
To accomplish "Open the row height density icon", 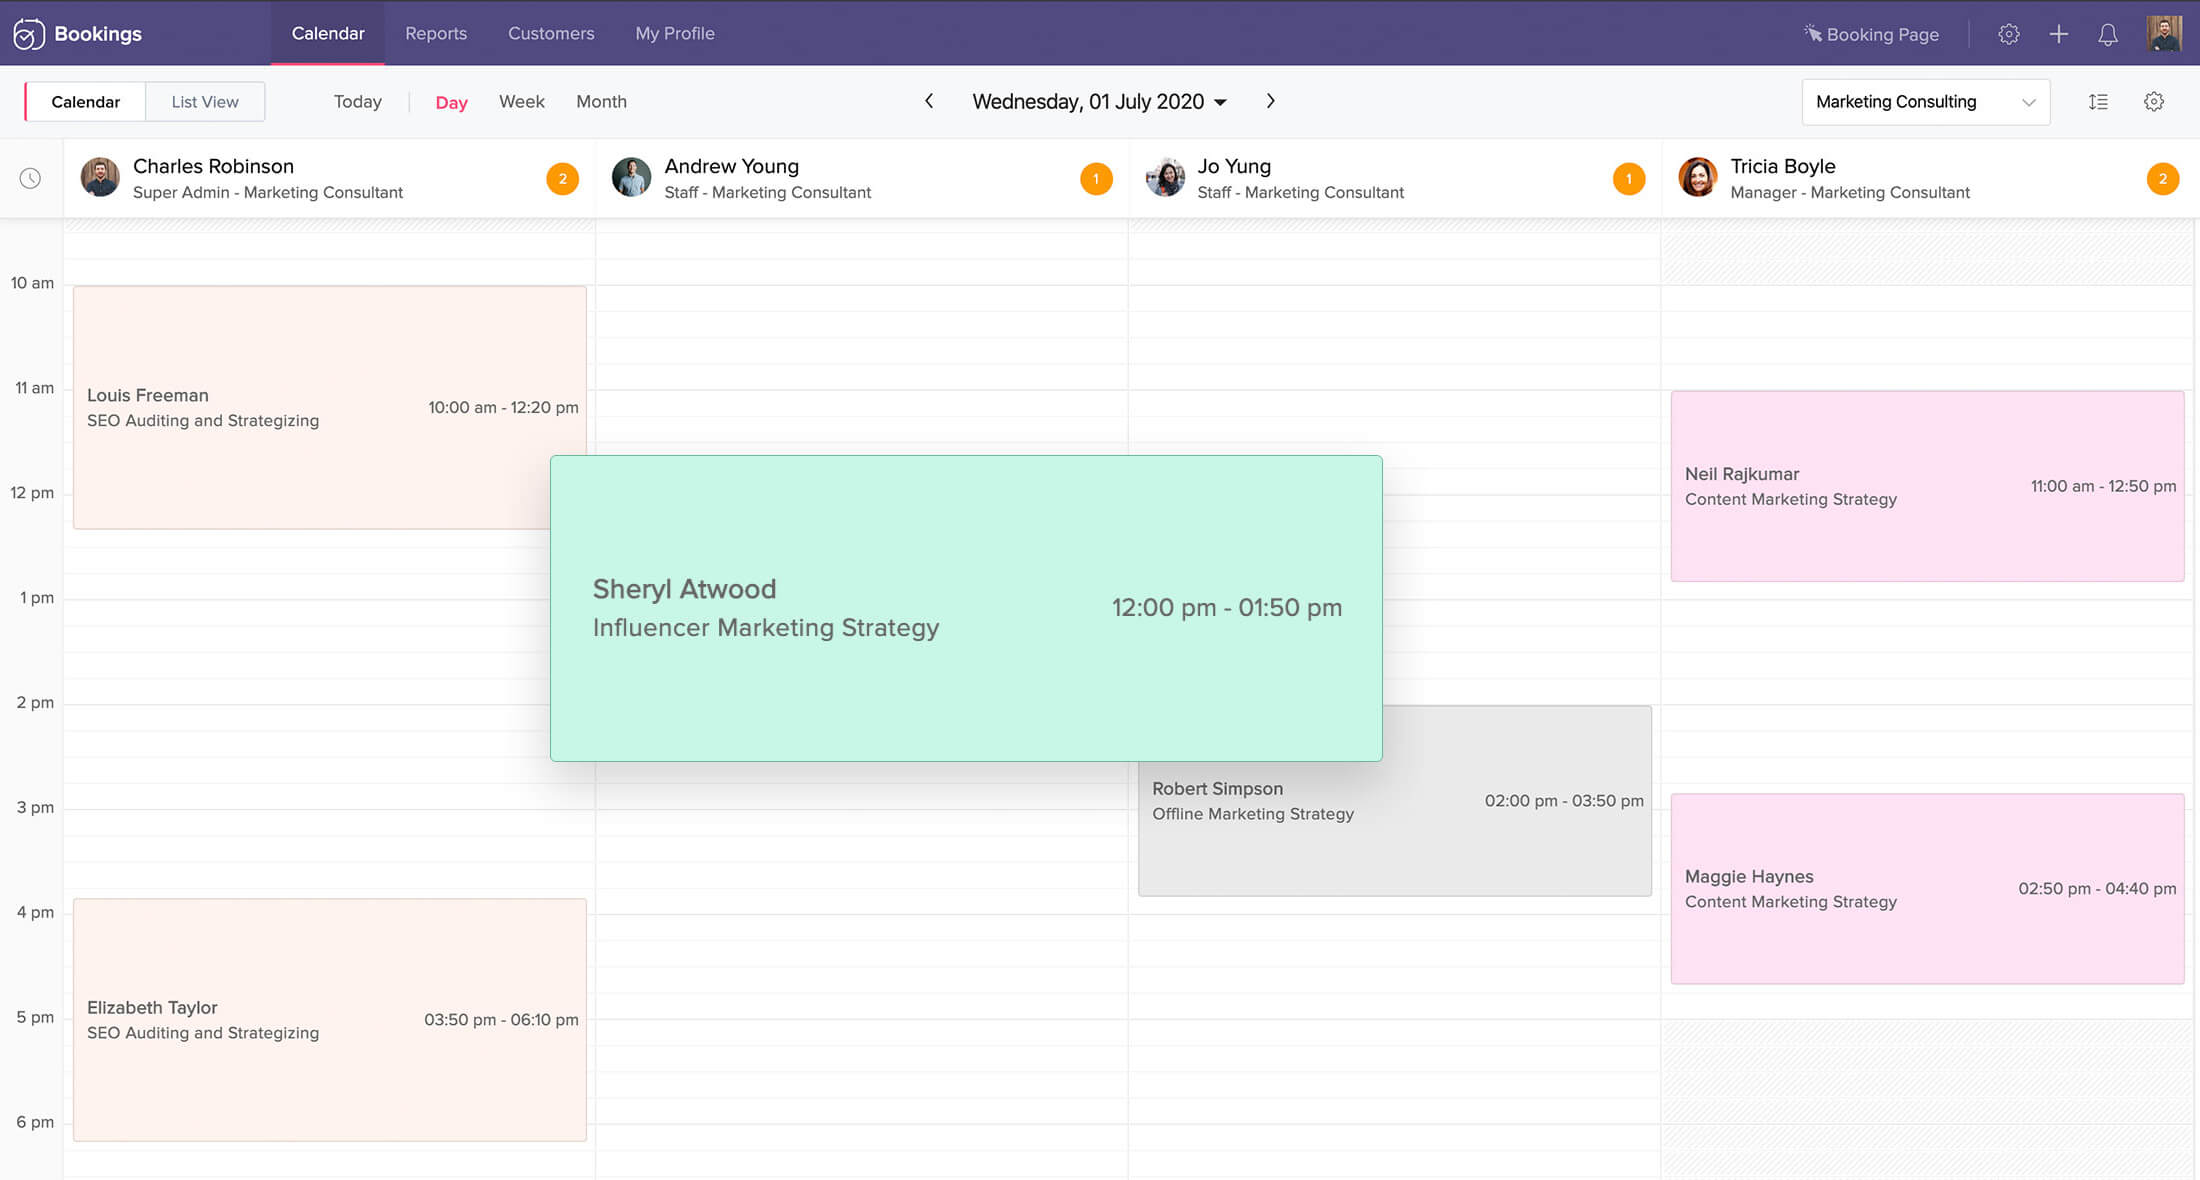I will point(2098,102).
